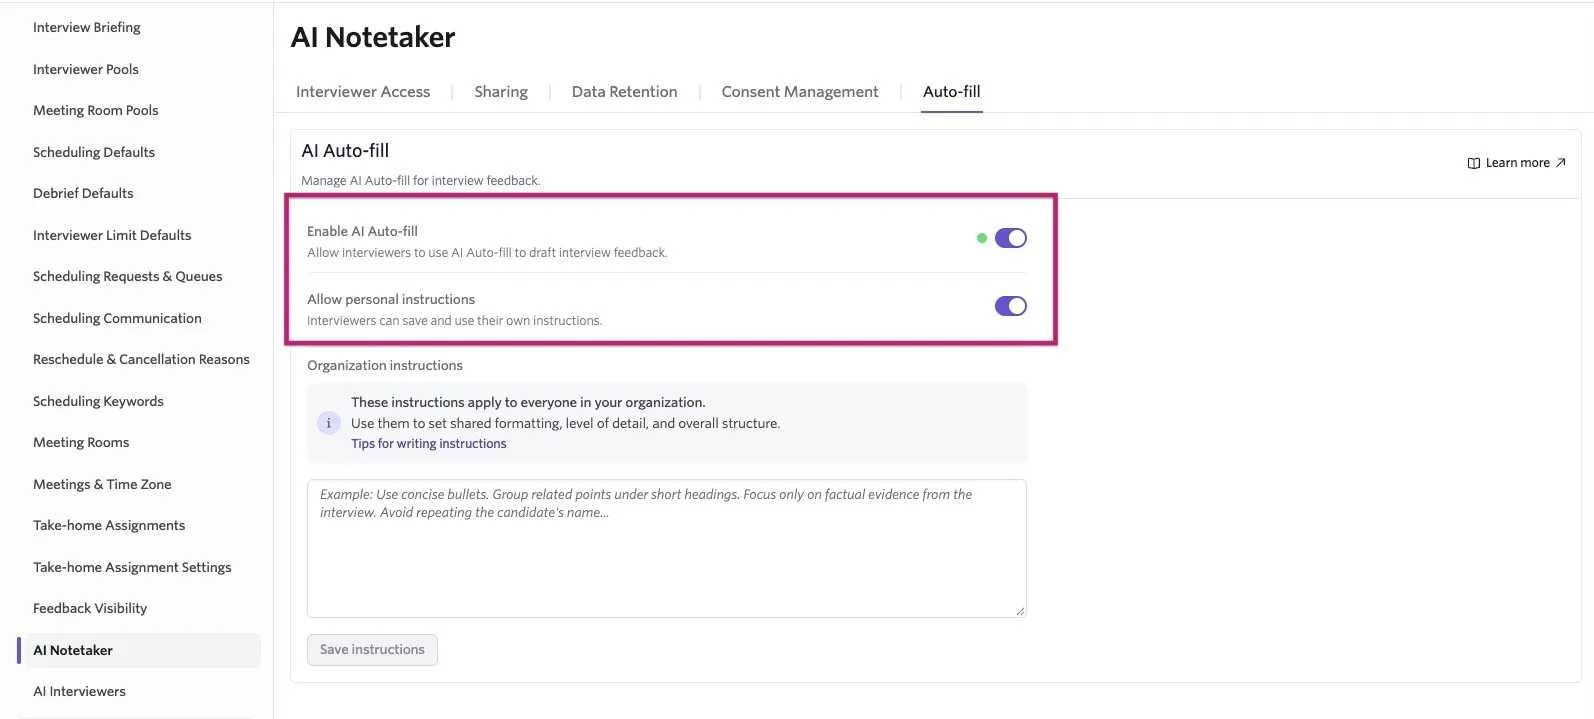Open Interviewer Limit Defaults

point(112,235)
